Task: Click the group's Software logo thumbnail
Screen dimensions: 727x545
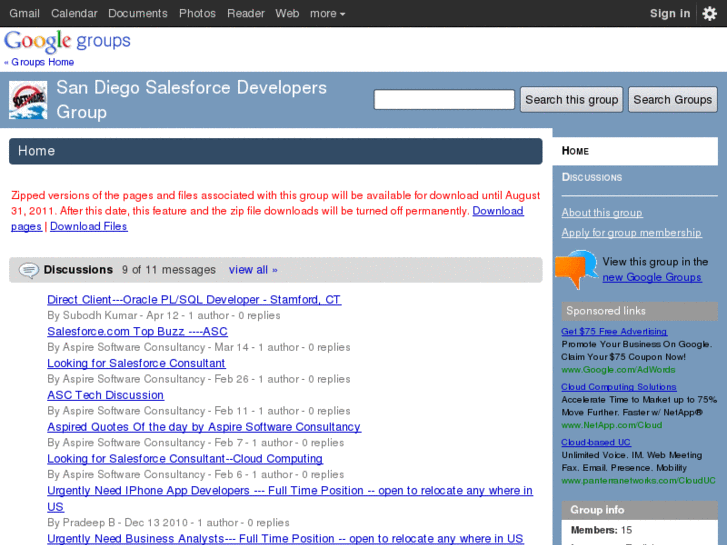Action: 28,100
